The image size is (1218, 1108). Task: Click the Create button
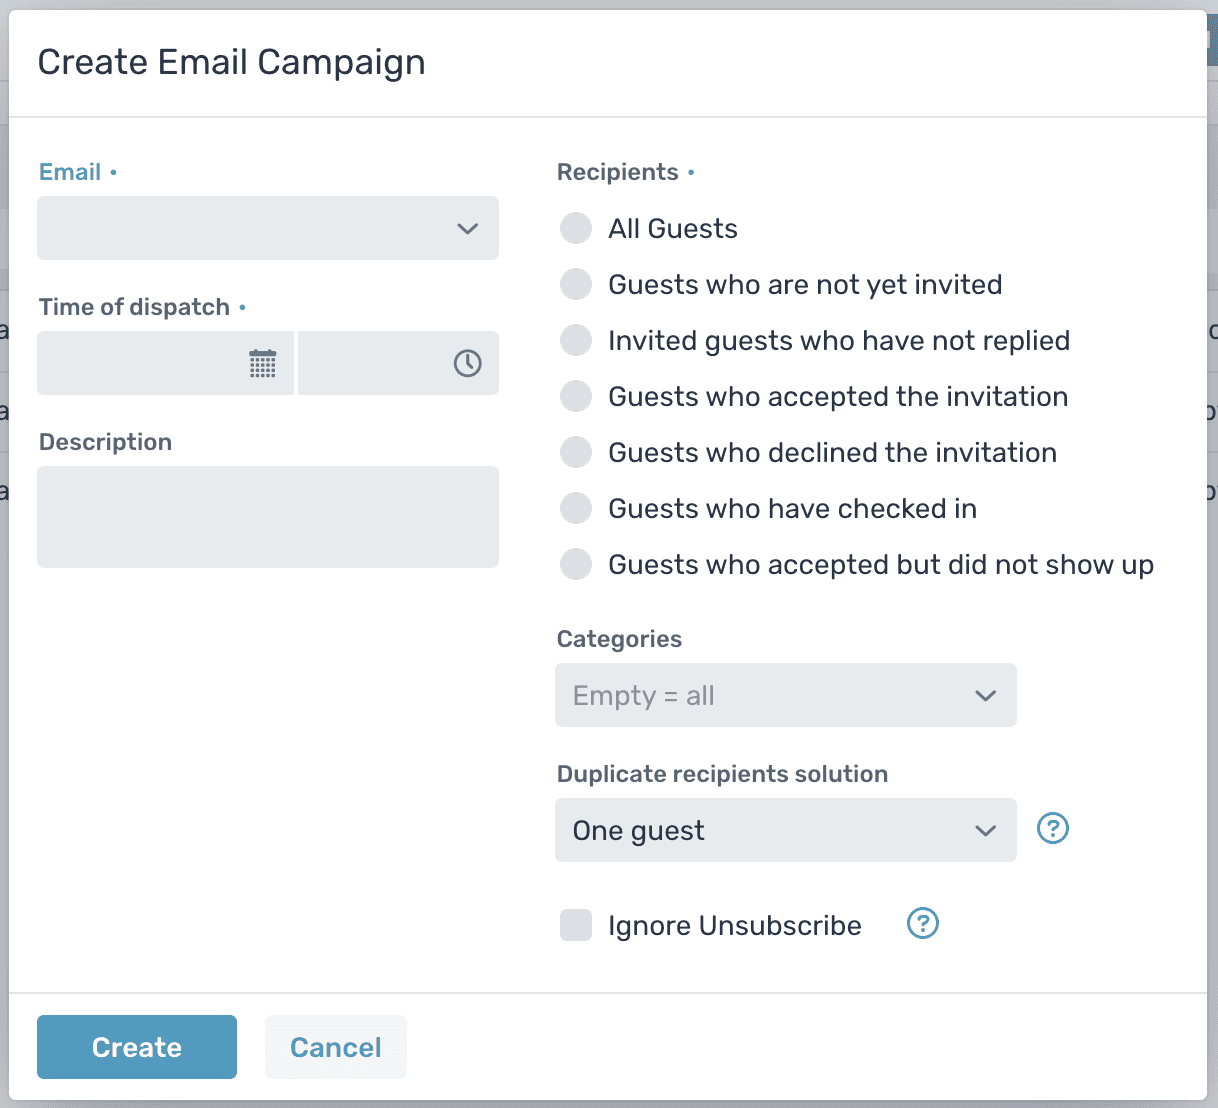point(137,1047)
